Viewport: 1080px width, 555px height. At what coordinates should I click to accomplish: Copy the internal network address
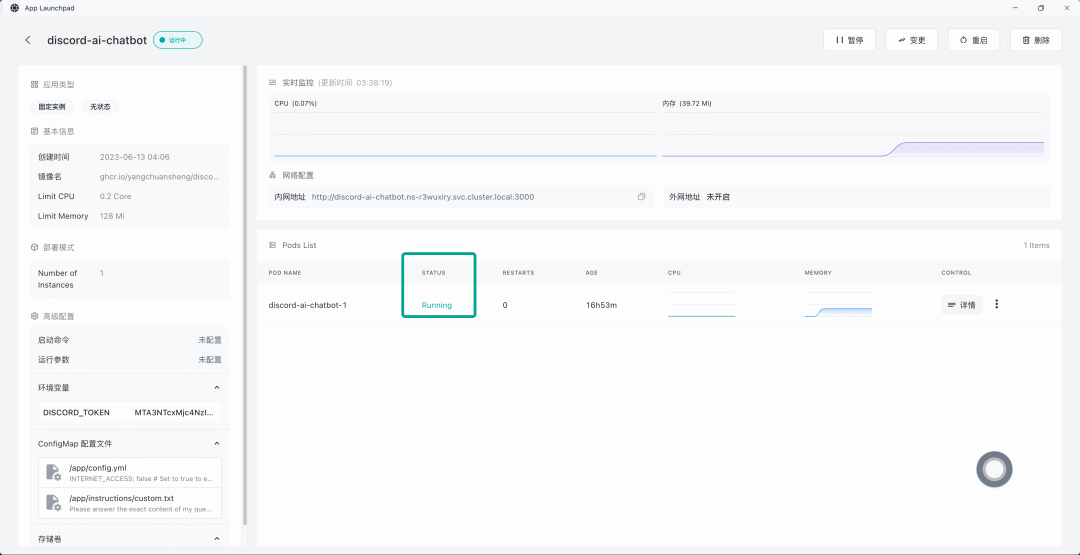(x=641, y=196)
